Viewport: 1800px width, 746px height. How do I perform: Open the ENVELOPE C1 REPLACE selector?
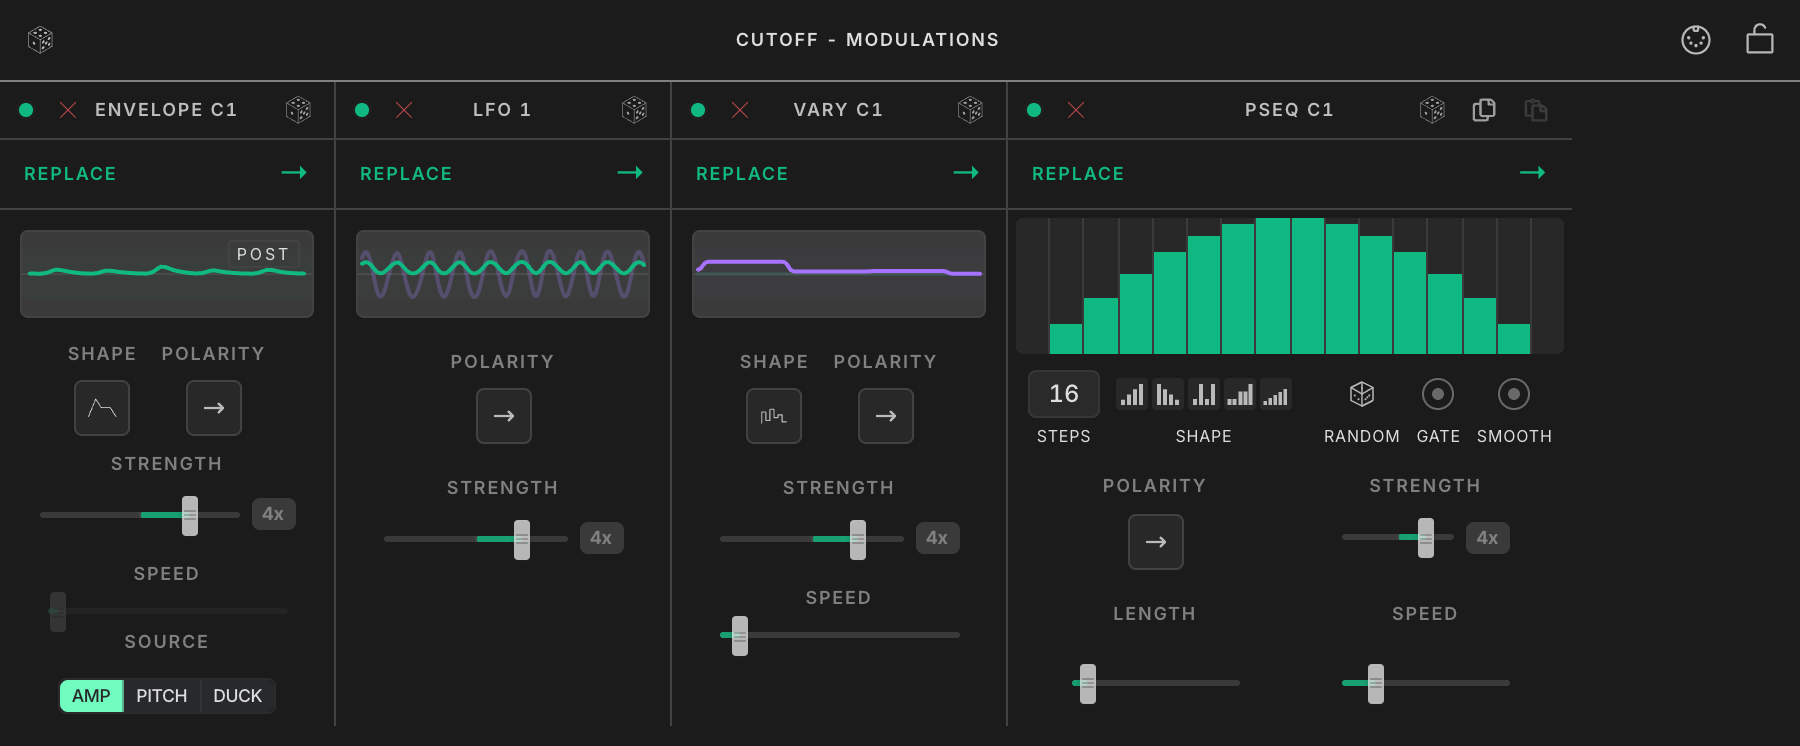[x=166, y=174]
